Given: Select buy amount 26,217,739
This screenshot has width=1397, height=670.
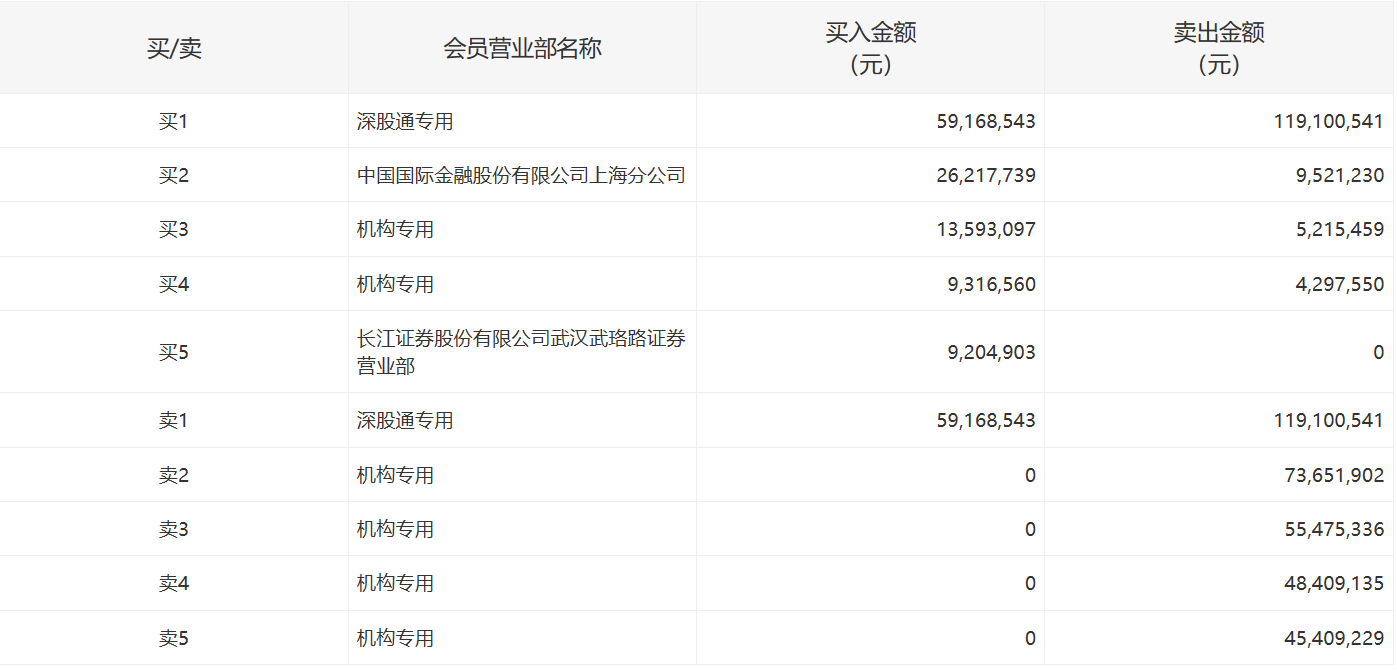Looking at the screenshot, I should tap(986, 176).
